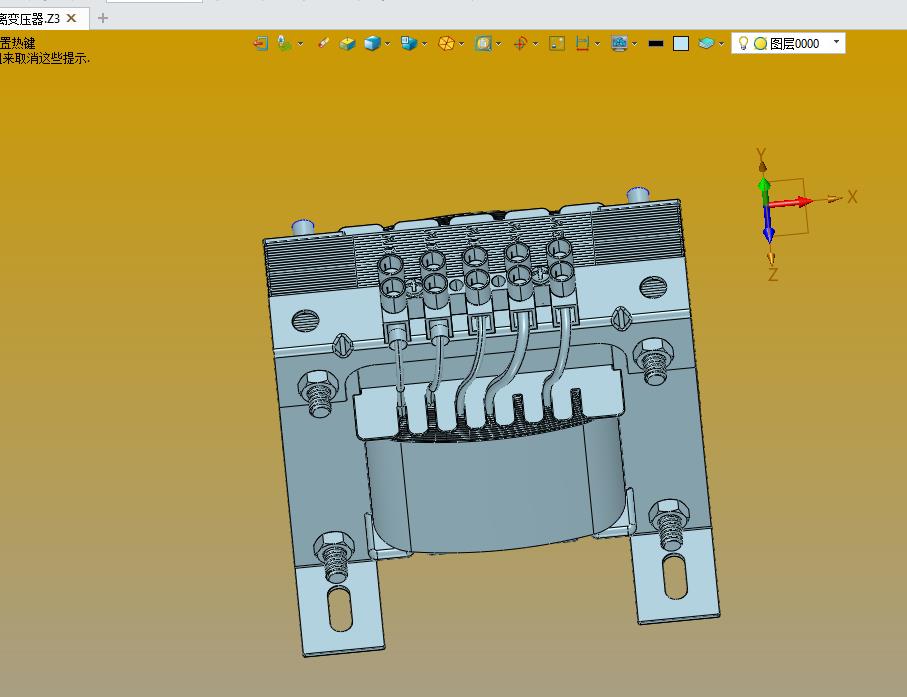Click the blue cube view icon
The width and height of the screenshot is (907, 697).
coord(372,43)
